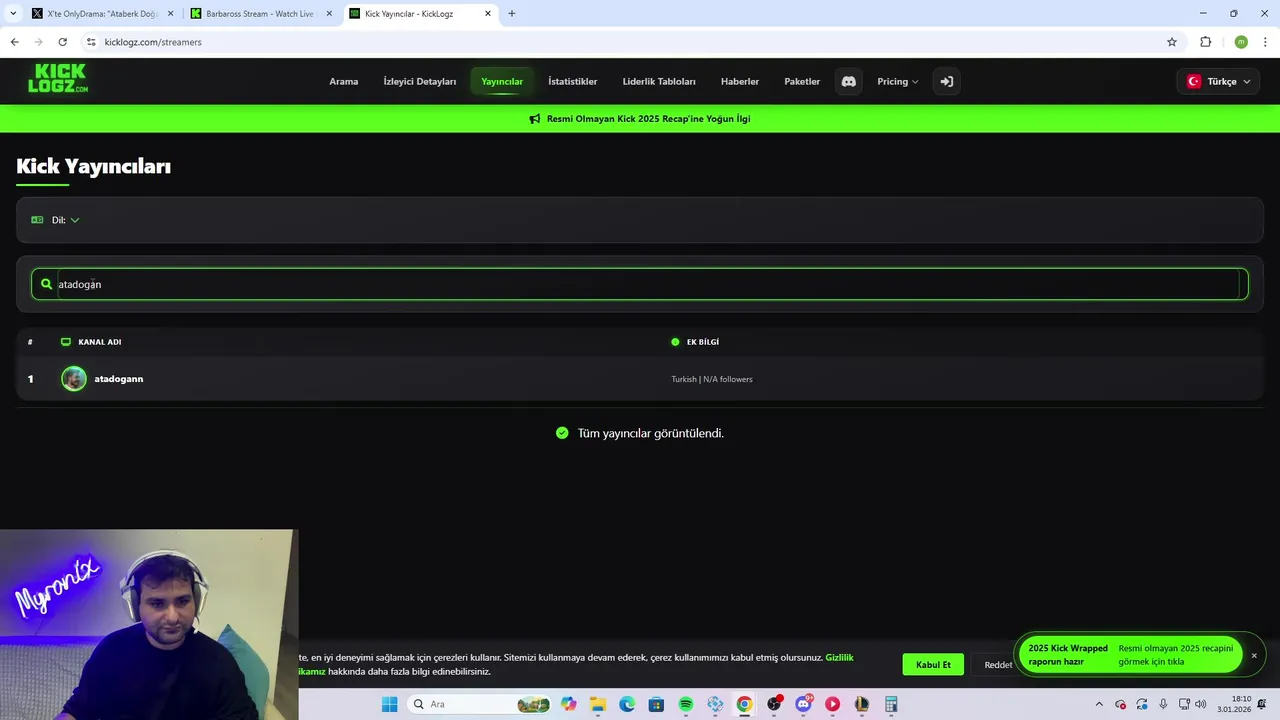The height and width of the screenshot is (720, 1280).
Task: Open the League of Legends taskbar icon
Action: 862,704
